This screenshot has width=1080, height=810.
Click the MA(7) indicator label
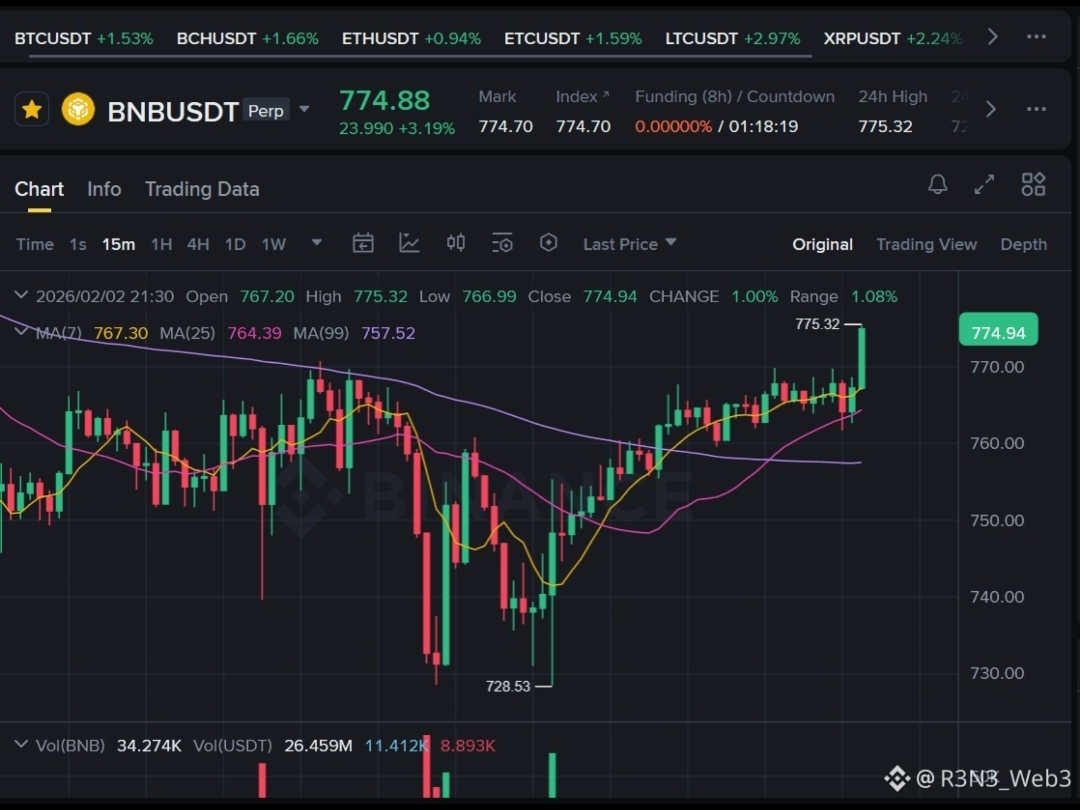pos(59,333)
